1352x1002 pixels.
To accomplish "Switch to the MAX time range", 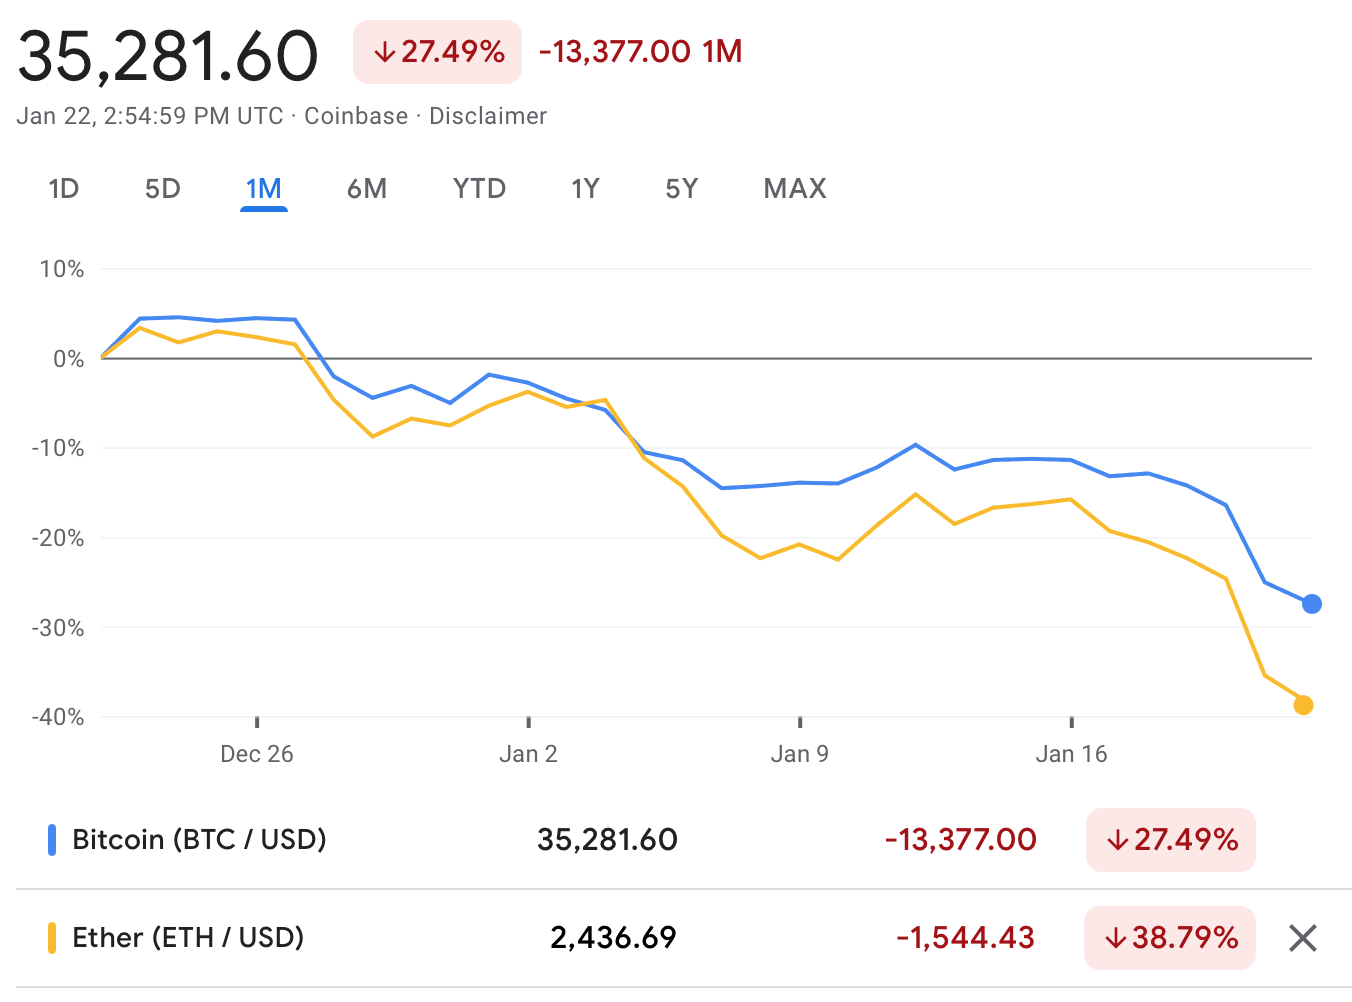I will [795, 188].
